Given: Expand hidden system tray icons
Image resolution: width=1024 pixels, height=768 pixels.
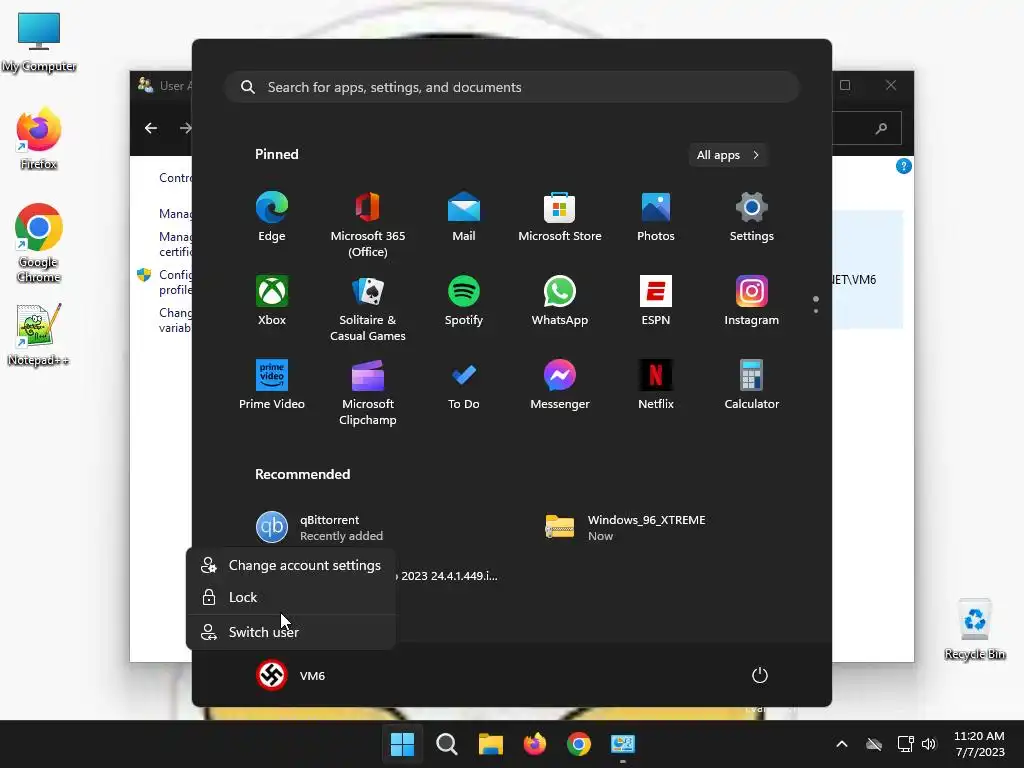Looking at the screenshot, I should [842, 744].
